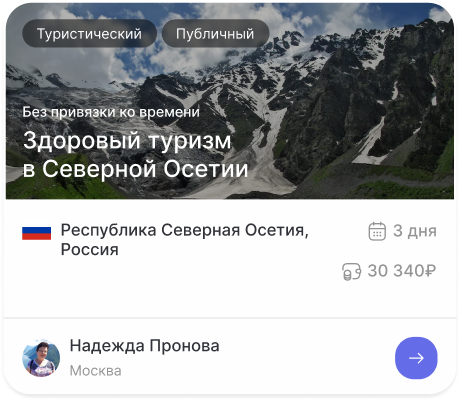Image resolution: width=460 pixels, height=401 pixels.
Task: Click the в Северной Осетии title line
Action: click(x=136, y=168)
